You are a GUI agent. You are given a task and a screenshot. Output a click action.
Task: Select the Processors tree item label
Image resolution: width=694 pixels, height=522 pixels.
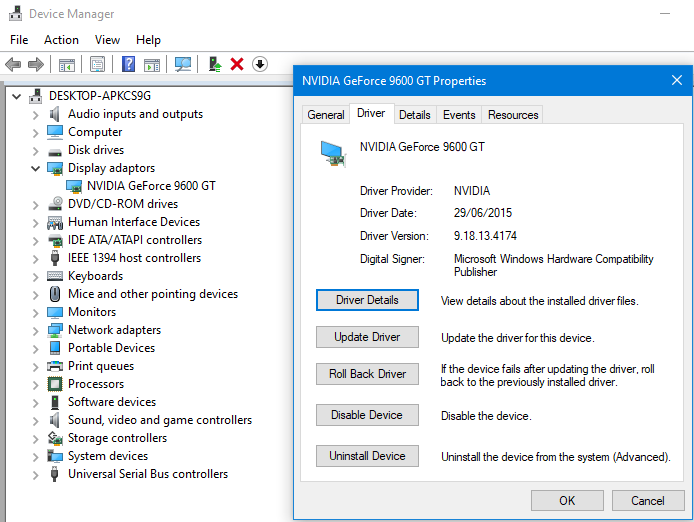point(96,384)
